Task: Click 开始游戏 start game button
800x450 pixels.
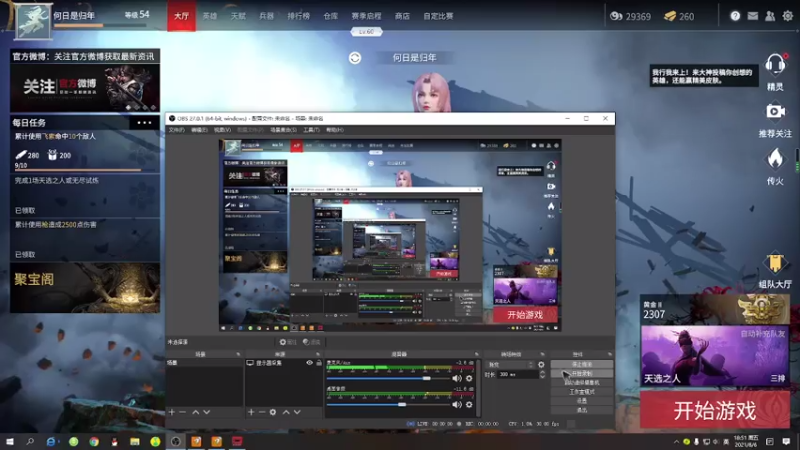Action: point(715,410)
